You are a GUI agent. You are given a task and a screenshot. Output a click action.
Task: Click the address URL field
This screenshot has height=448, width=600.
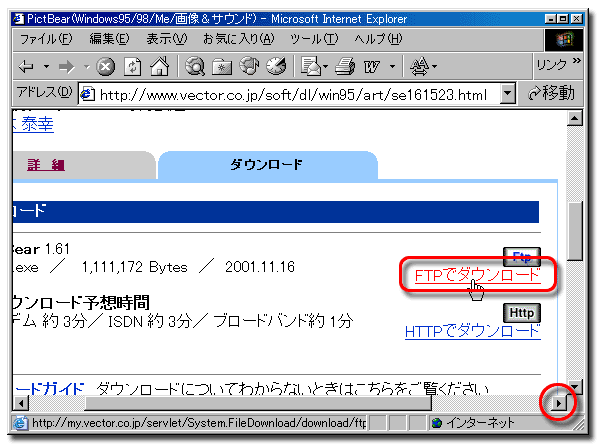293,94
